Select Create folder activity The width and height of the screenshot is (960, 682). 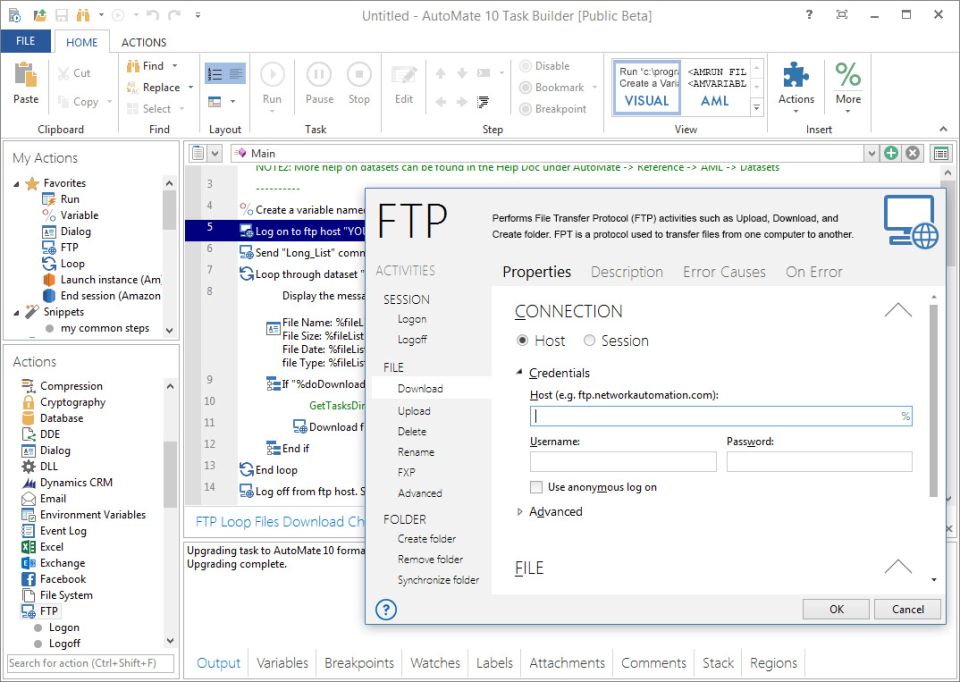tap(426, 539)
